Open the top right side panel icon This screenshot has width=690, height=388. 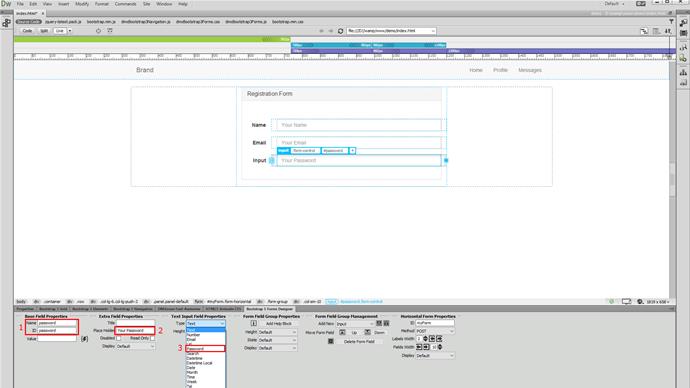pyautogui.click(x=683, y=23)
